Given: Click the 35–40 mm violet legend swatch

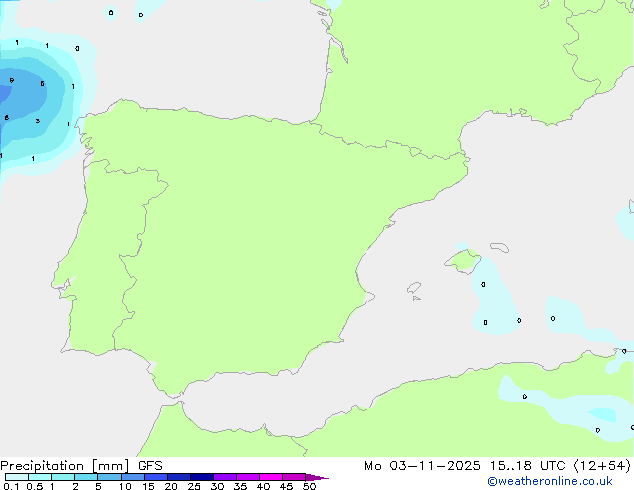Looking at the screenshot, I should pos(248,477).
